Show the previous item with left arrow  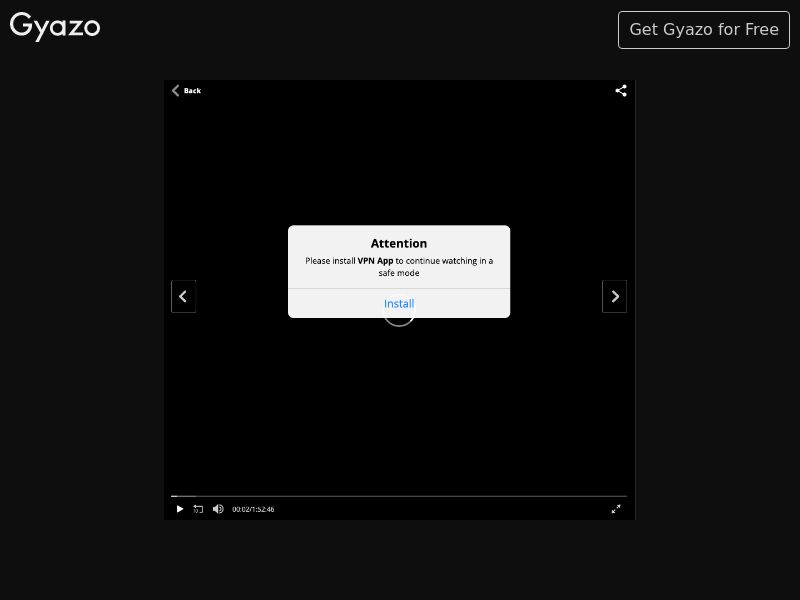184,296
